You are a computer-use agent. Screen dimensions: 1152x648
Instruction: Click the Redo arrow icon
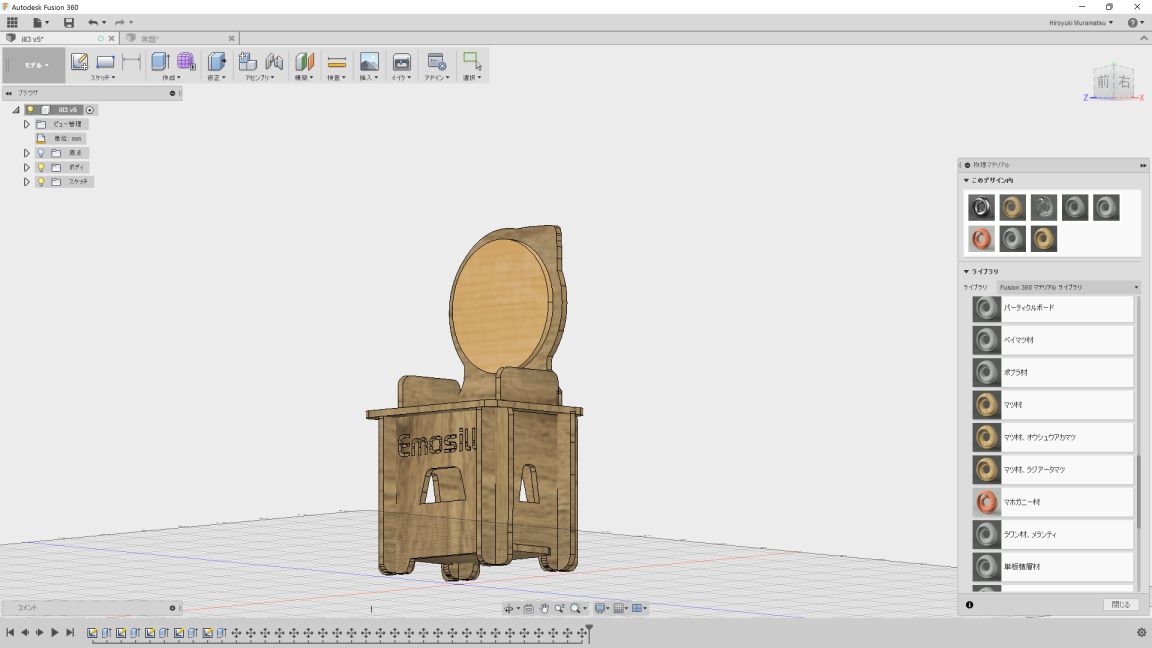click(119, 23)
